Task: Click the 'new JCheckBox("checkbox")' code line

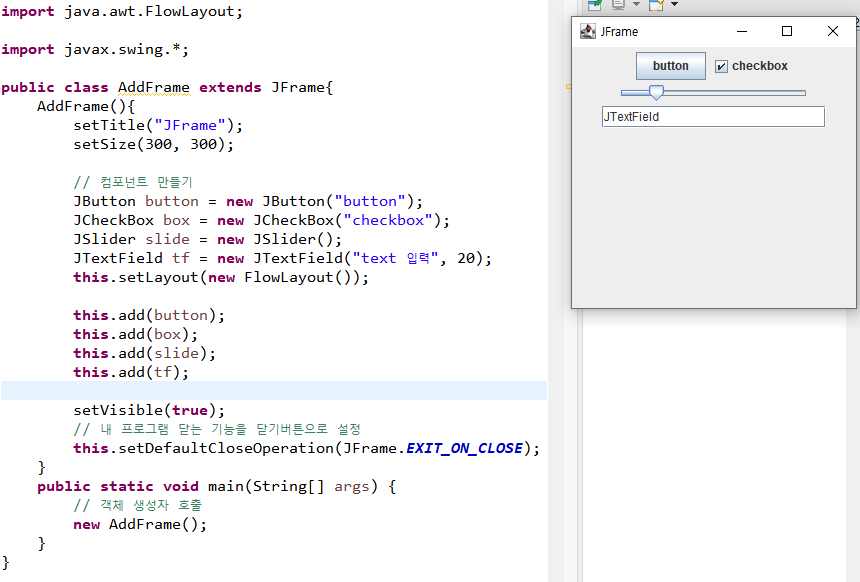Action: click(262, 221)
